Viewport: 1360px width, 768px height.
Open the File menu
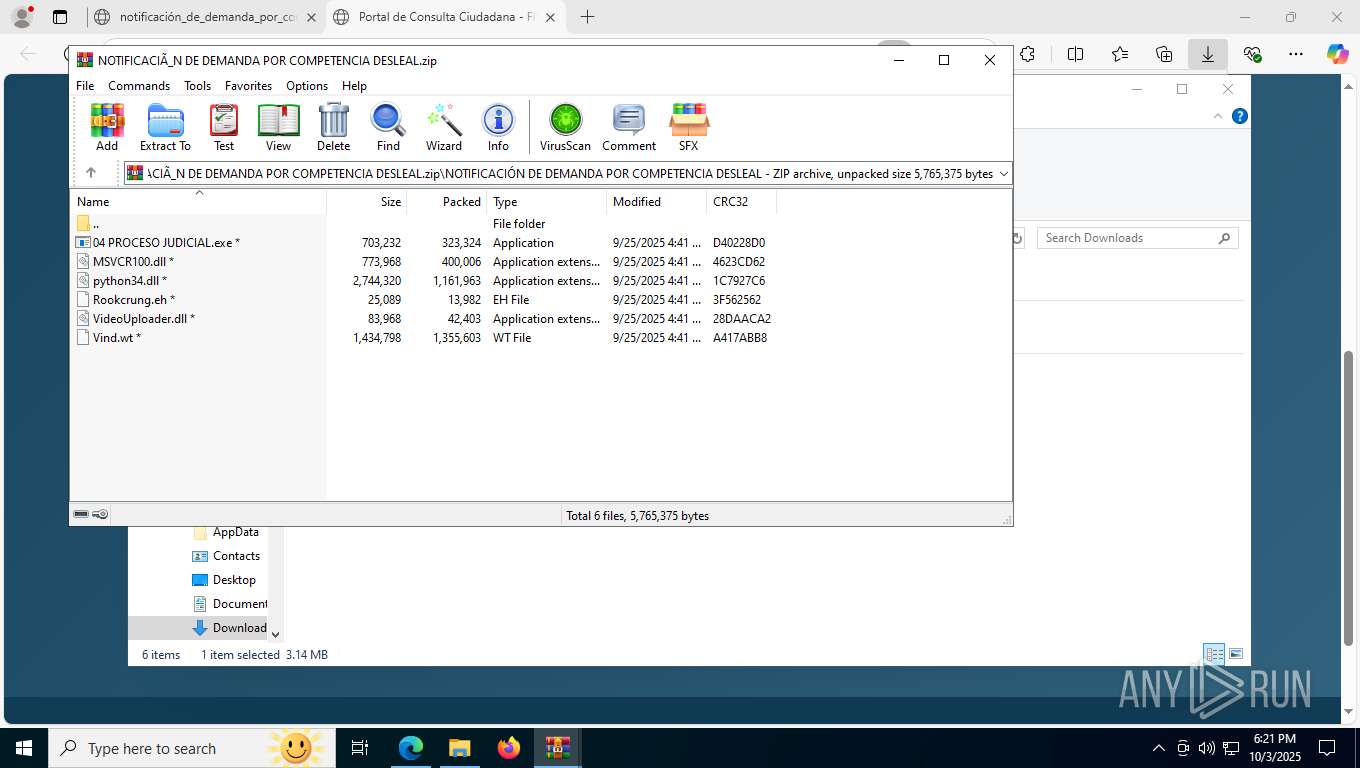85,86
